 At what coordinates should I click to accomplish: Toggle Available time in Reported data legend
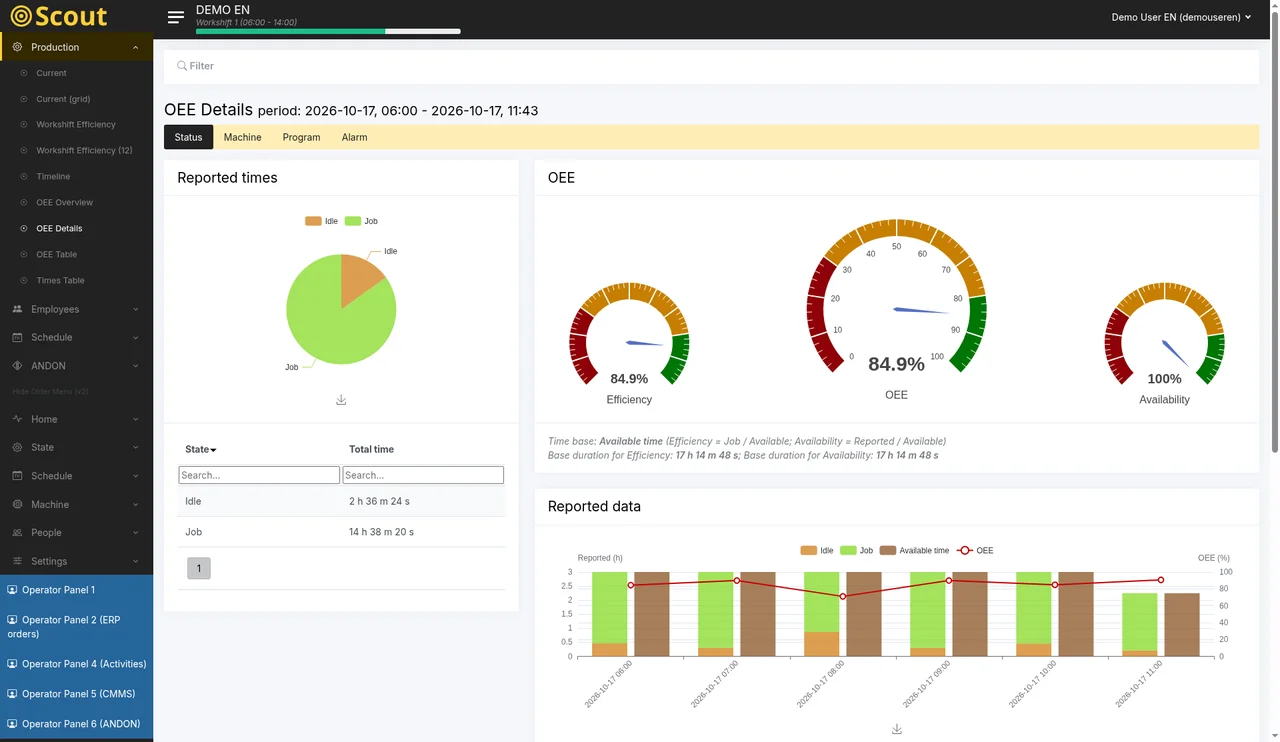point(914,550)
